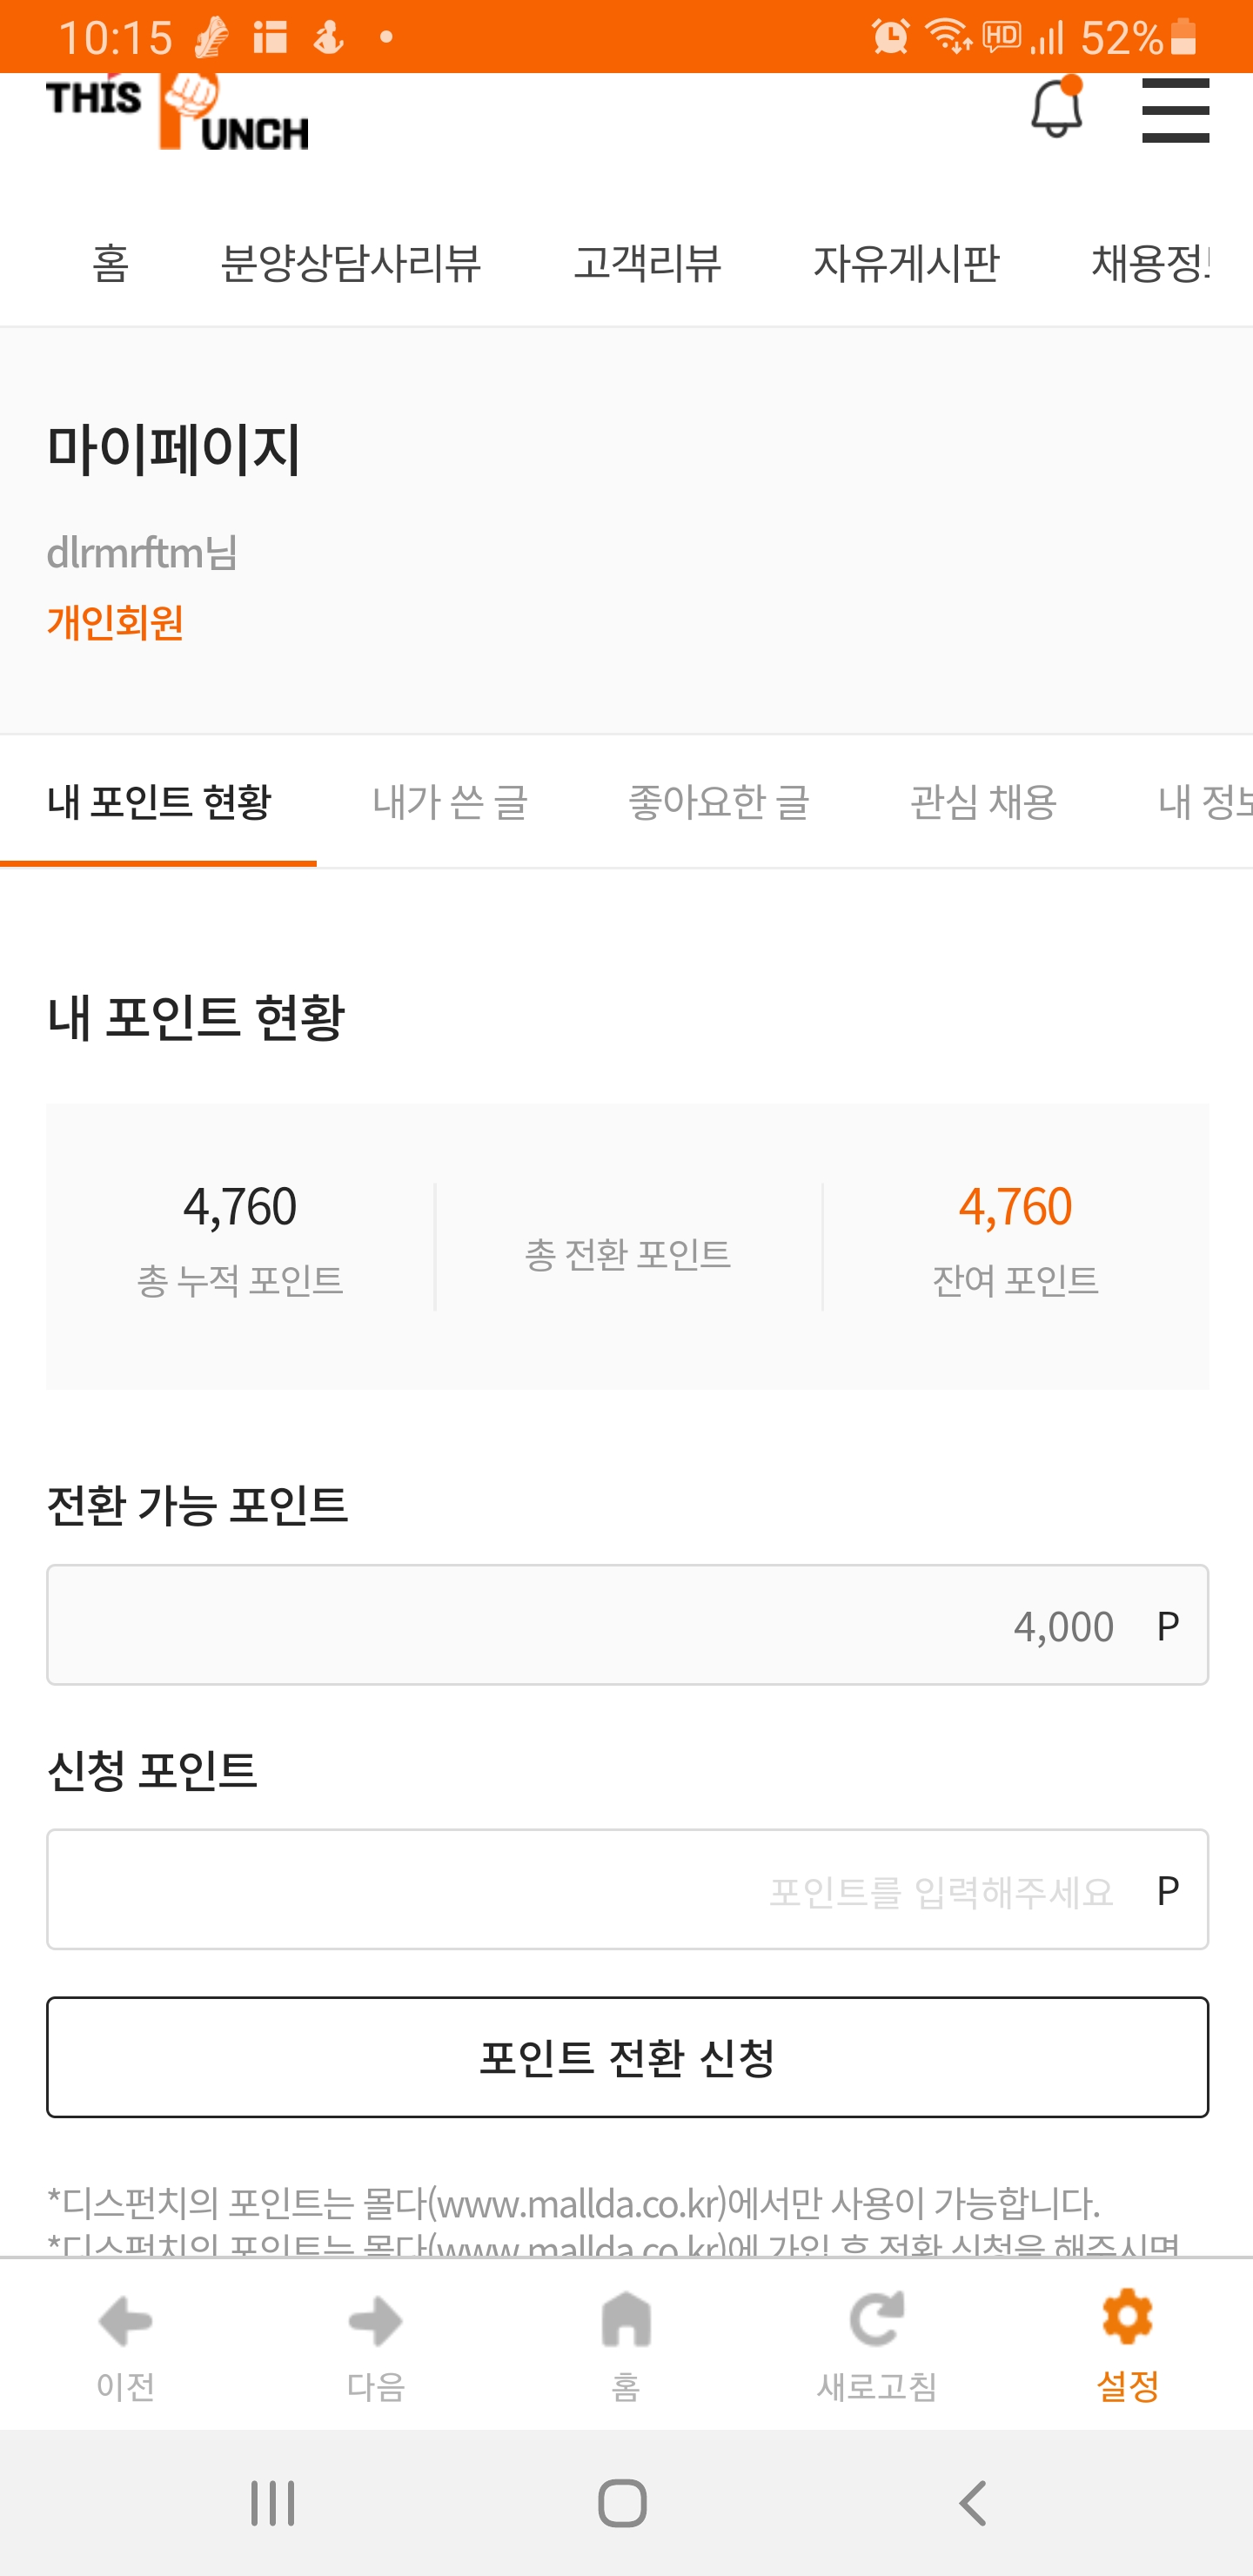The width and height of the screenshot is (1253, 2576).
Task: Tap the 다음 forward arrow icon
Action: tap(376, 2320)
